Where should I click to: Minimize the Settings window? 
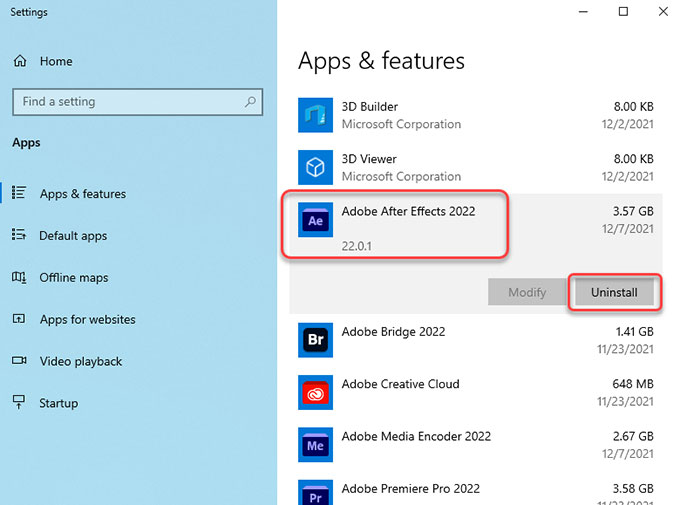coord(583,12)
